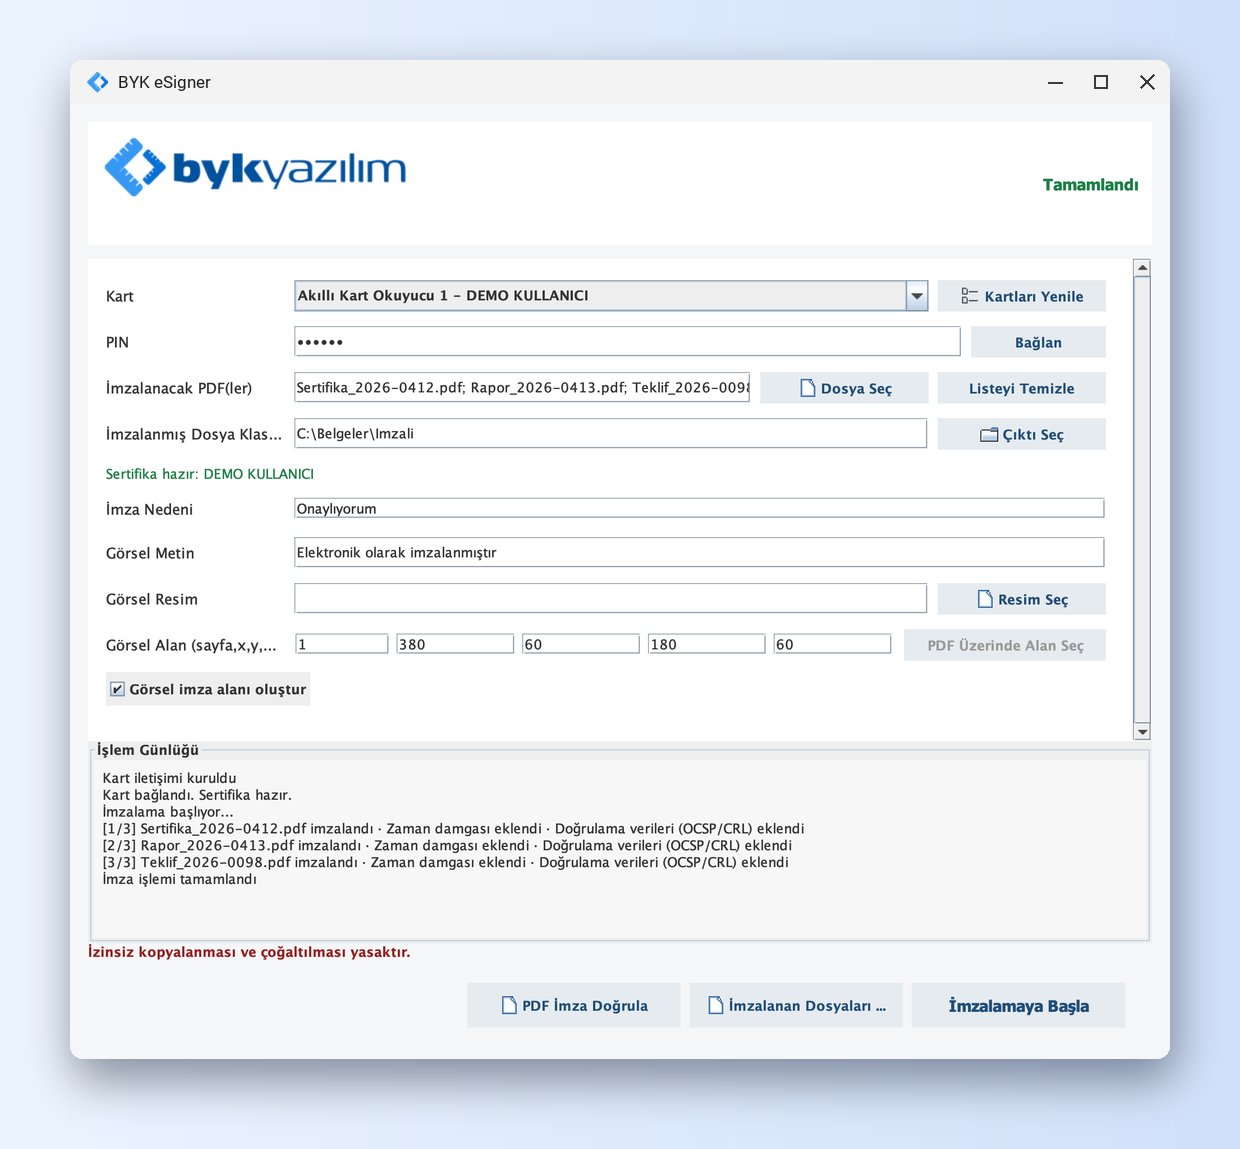The width and height of the screenshot is (1240, 1149).
Task: Click the disabled PDF Üzerinde Alan Seç button
Action: tap(1005, 645)
